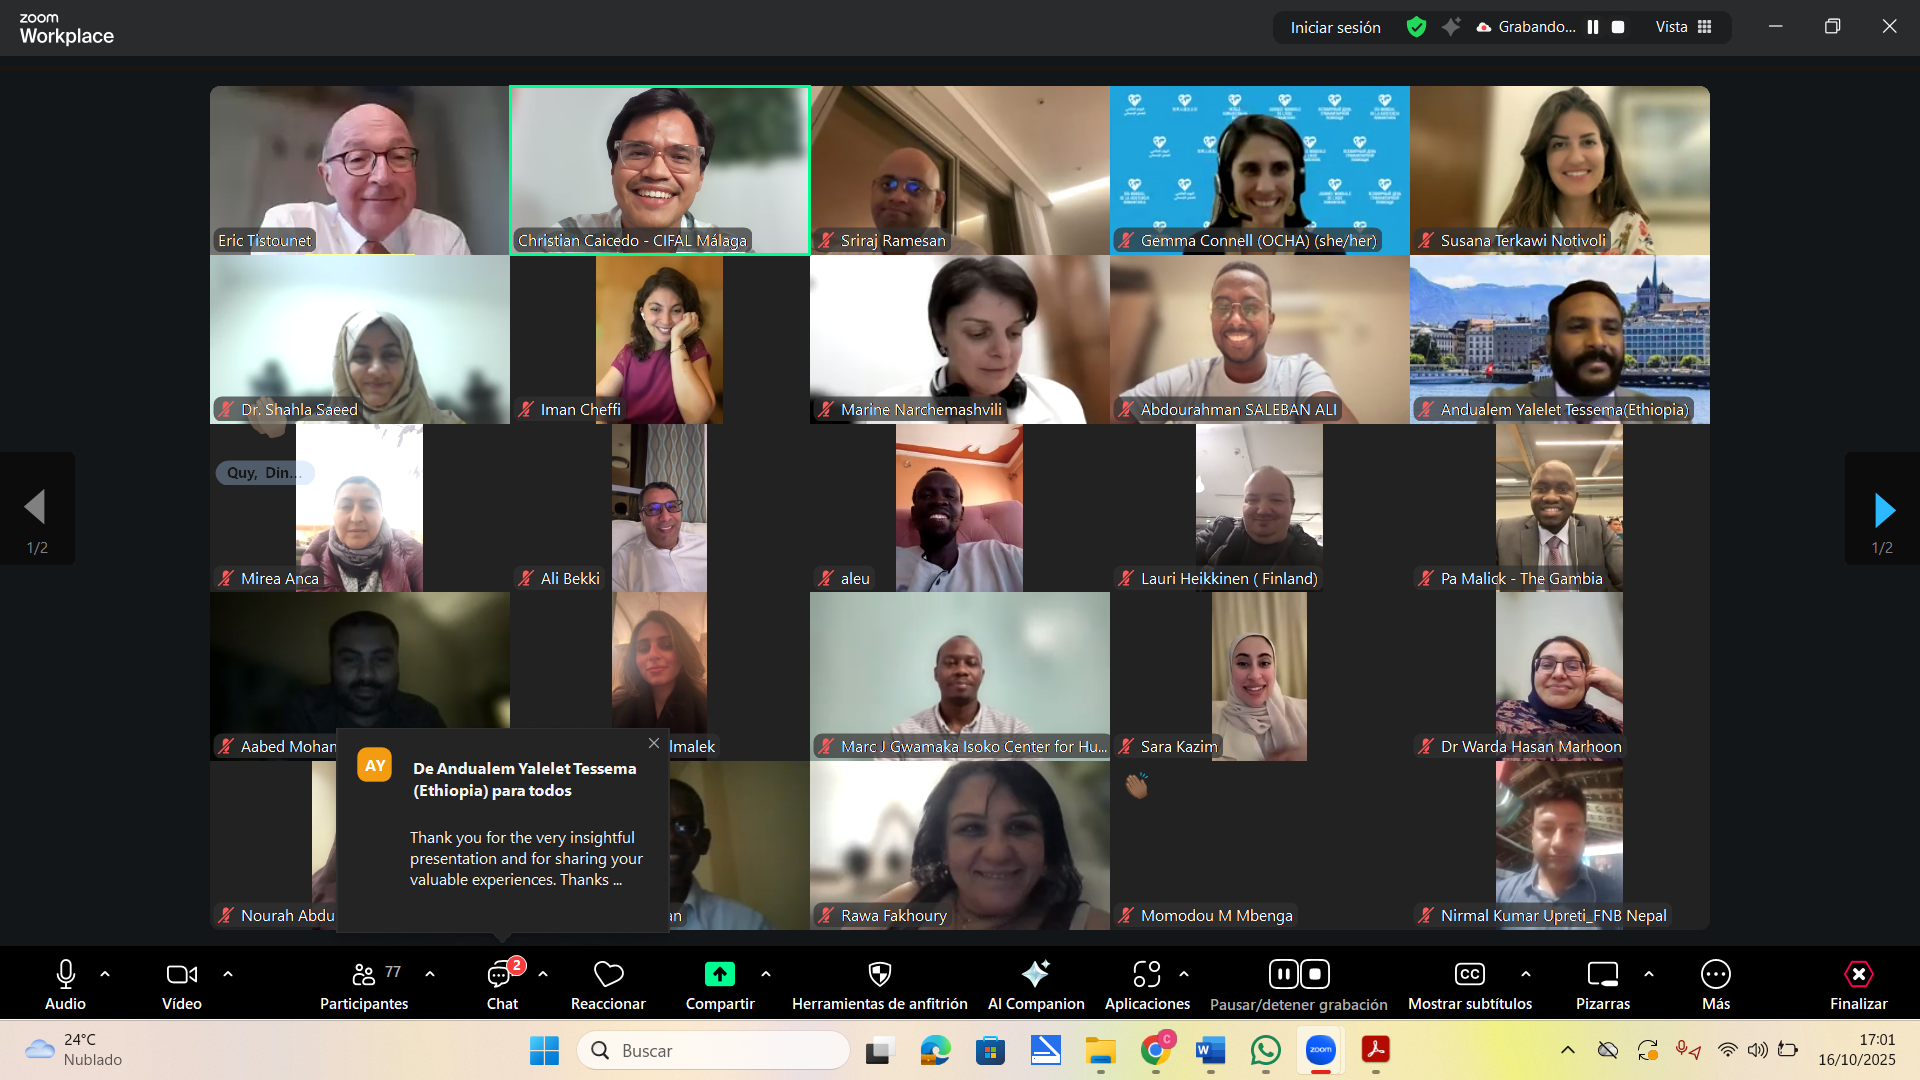This screenshot has width=1920, height=1080.
Task: Pause recording in the Grabando indicator
Action: point(1593,27)
